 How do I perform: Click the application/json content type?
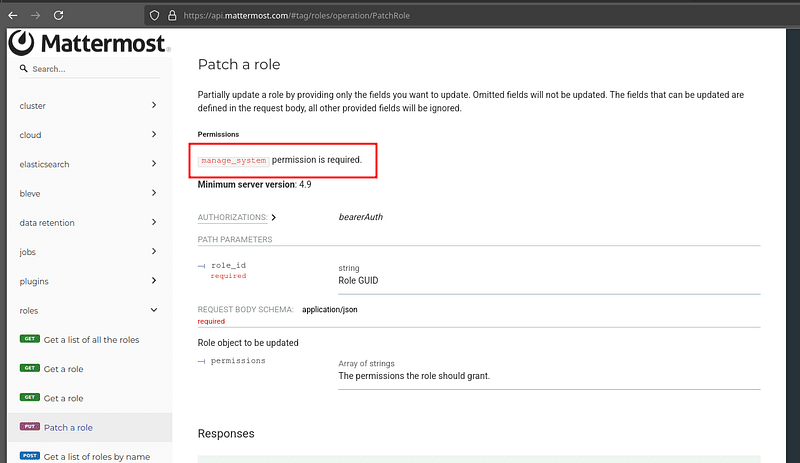(330, 309)
